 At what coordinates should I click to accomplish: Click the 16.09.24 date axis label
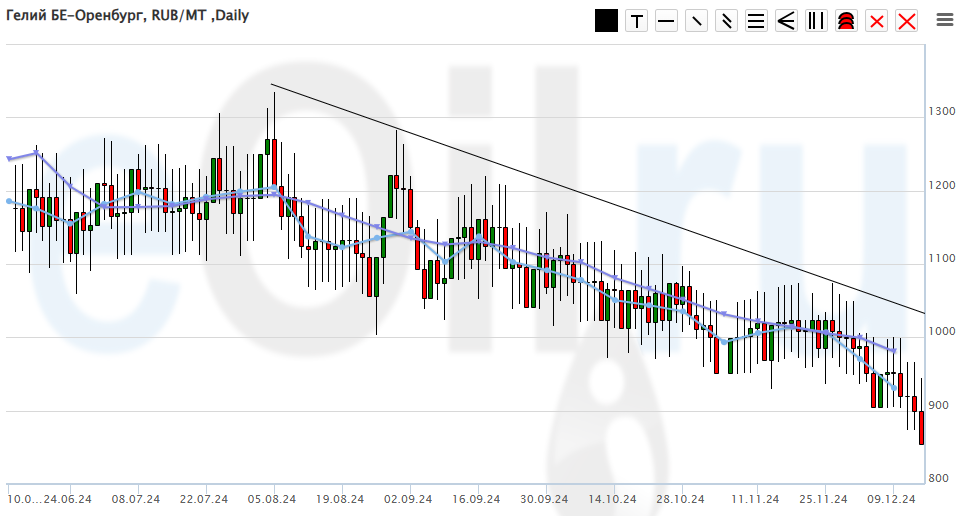click(x=475, y=498)
